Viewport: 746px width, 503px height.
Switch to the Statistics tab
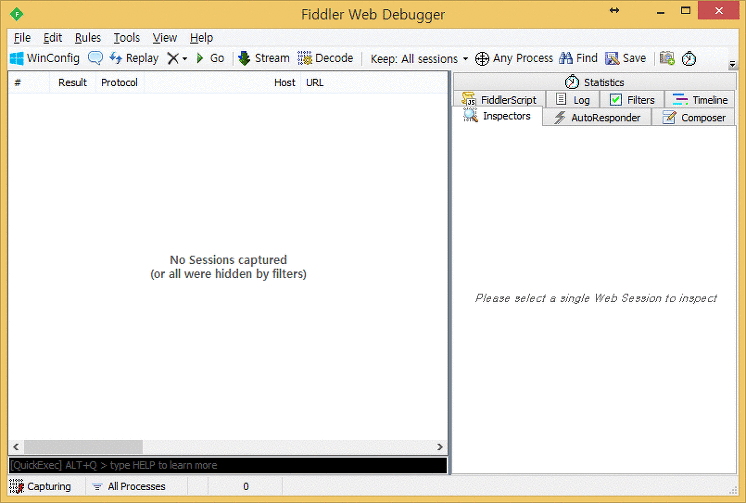click(594, 82)
